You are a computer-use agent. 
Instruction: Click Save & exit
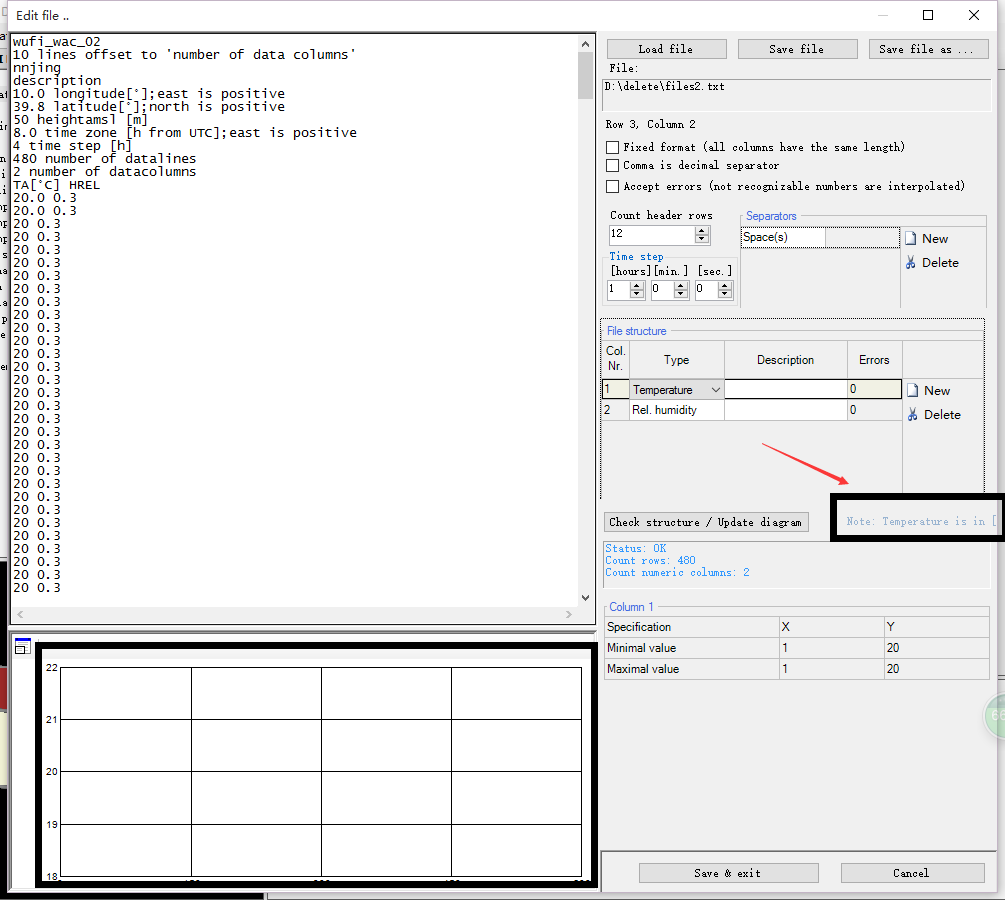click(x=728, y=872)
